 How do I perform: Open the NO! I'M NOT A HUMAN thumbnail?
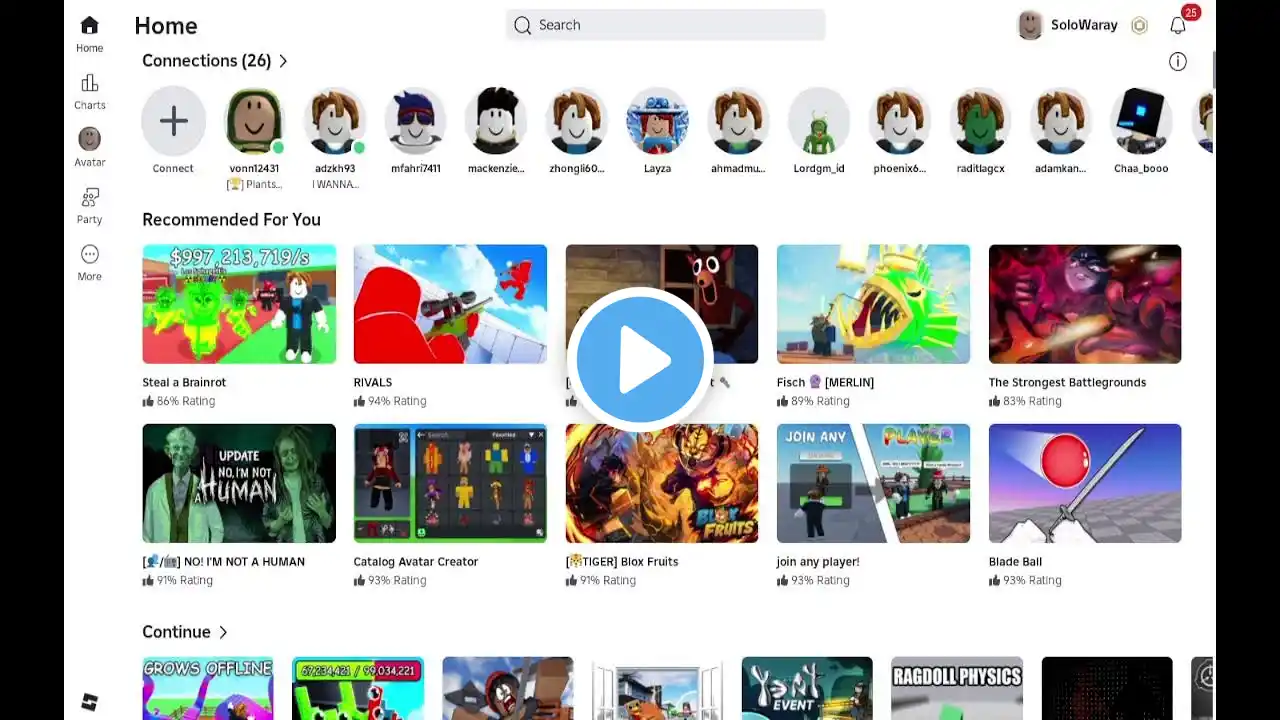(239, 483)
